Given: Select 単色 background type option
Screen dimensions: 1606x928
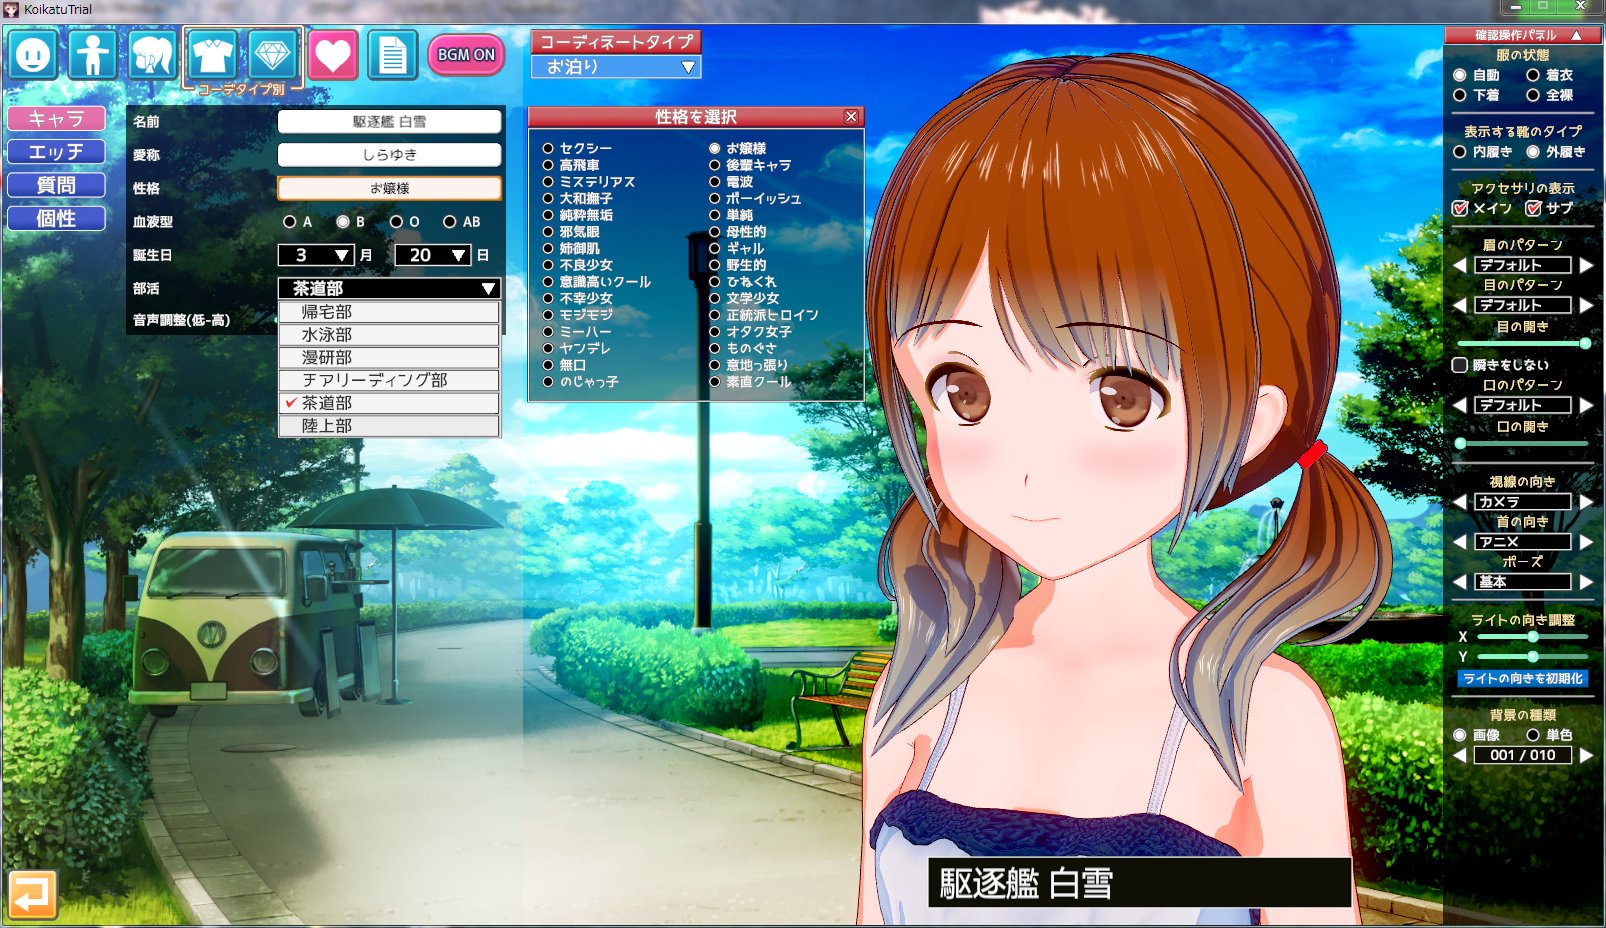Looking at the screenshot, I should click(1533, 735).
